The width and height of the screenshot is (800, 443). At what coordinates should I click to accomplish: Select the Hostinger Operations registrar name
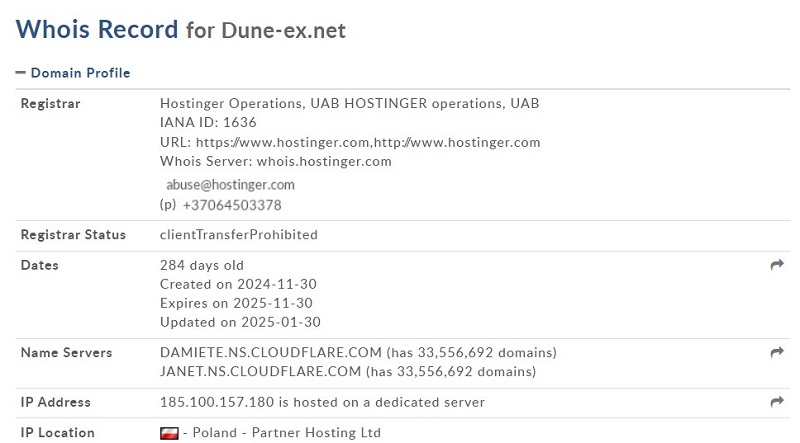tap(349, 104)
